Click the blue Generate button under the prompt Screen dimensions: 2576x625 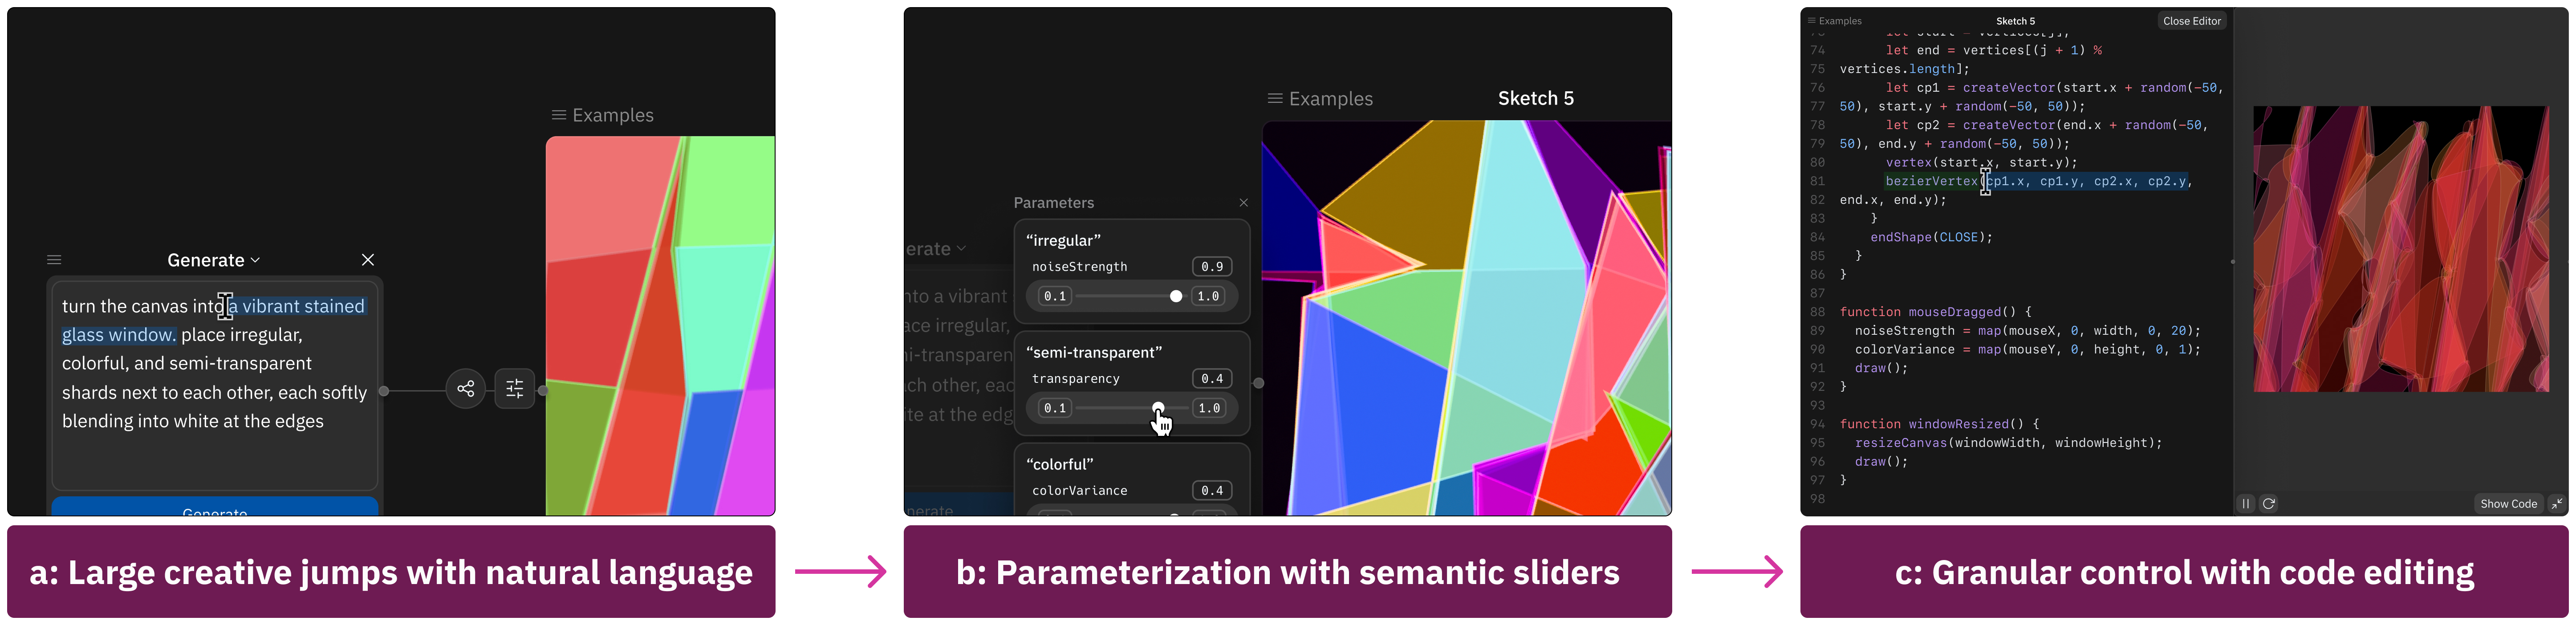(x=214, y=507)
